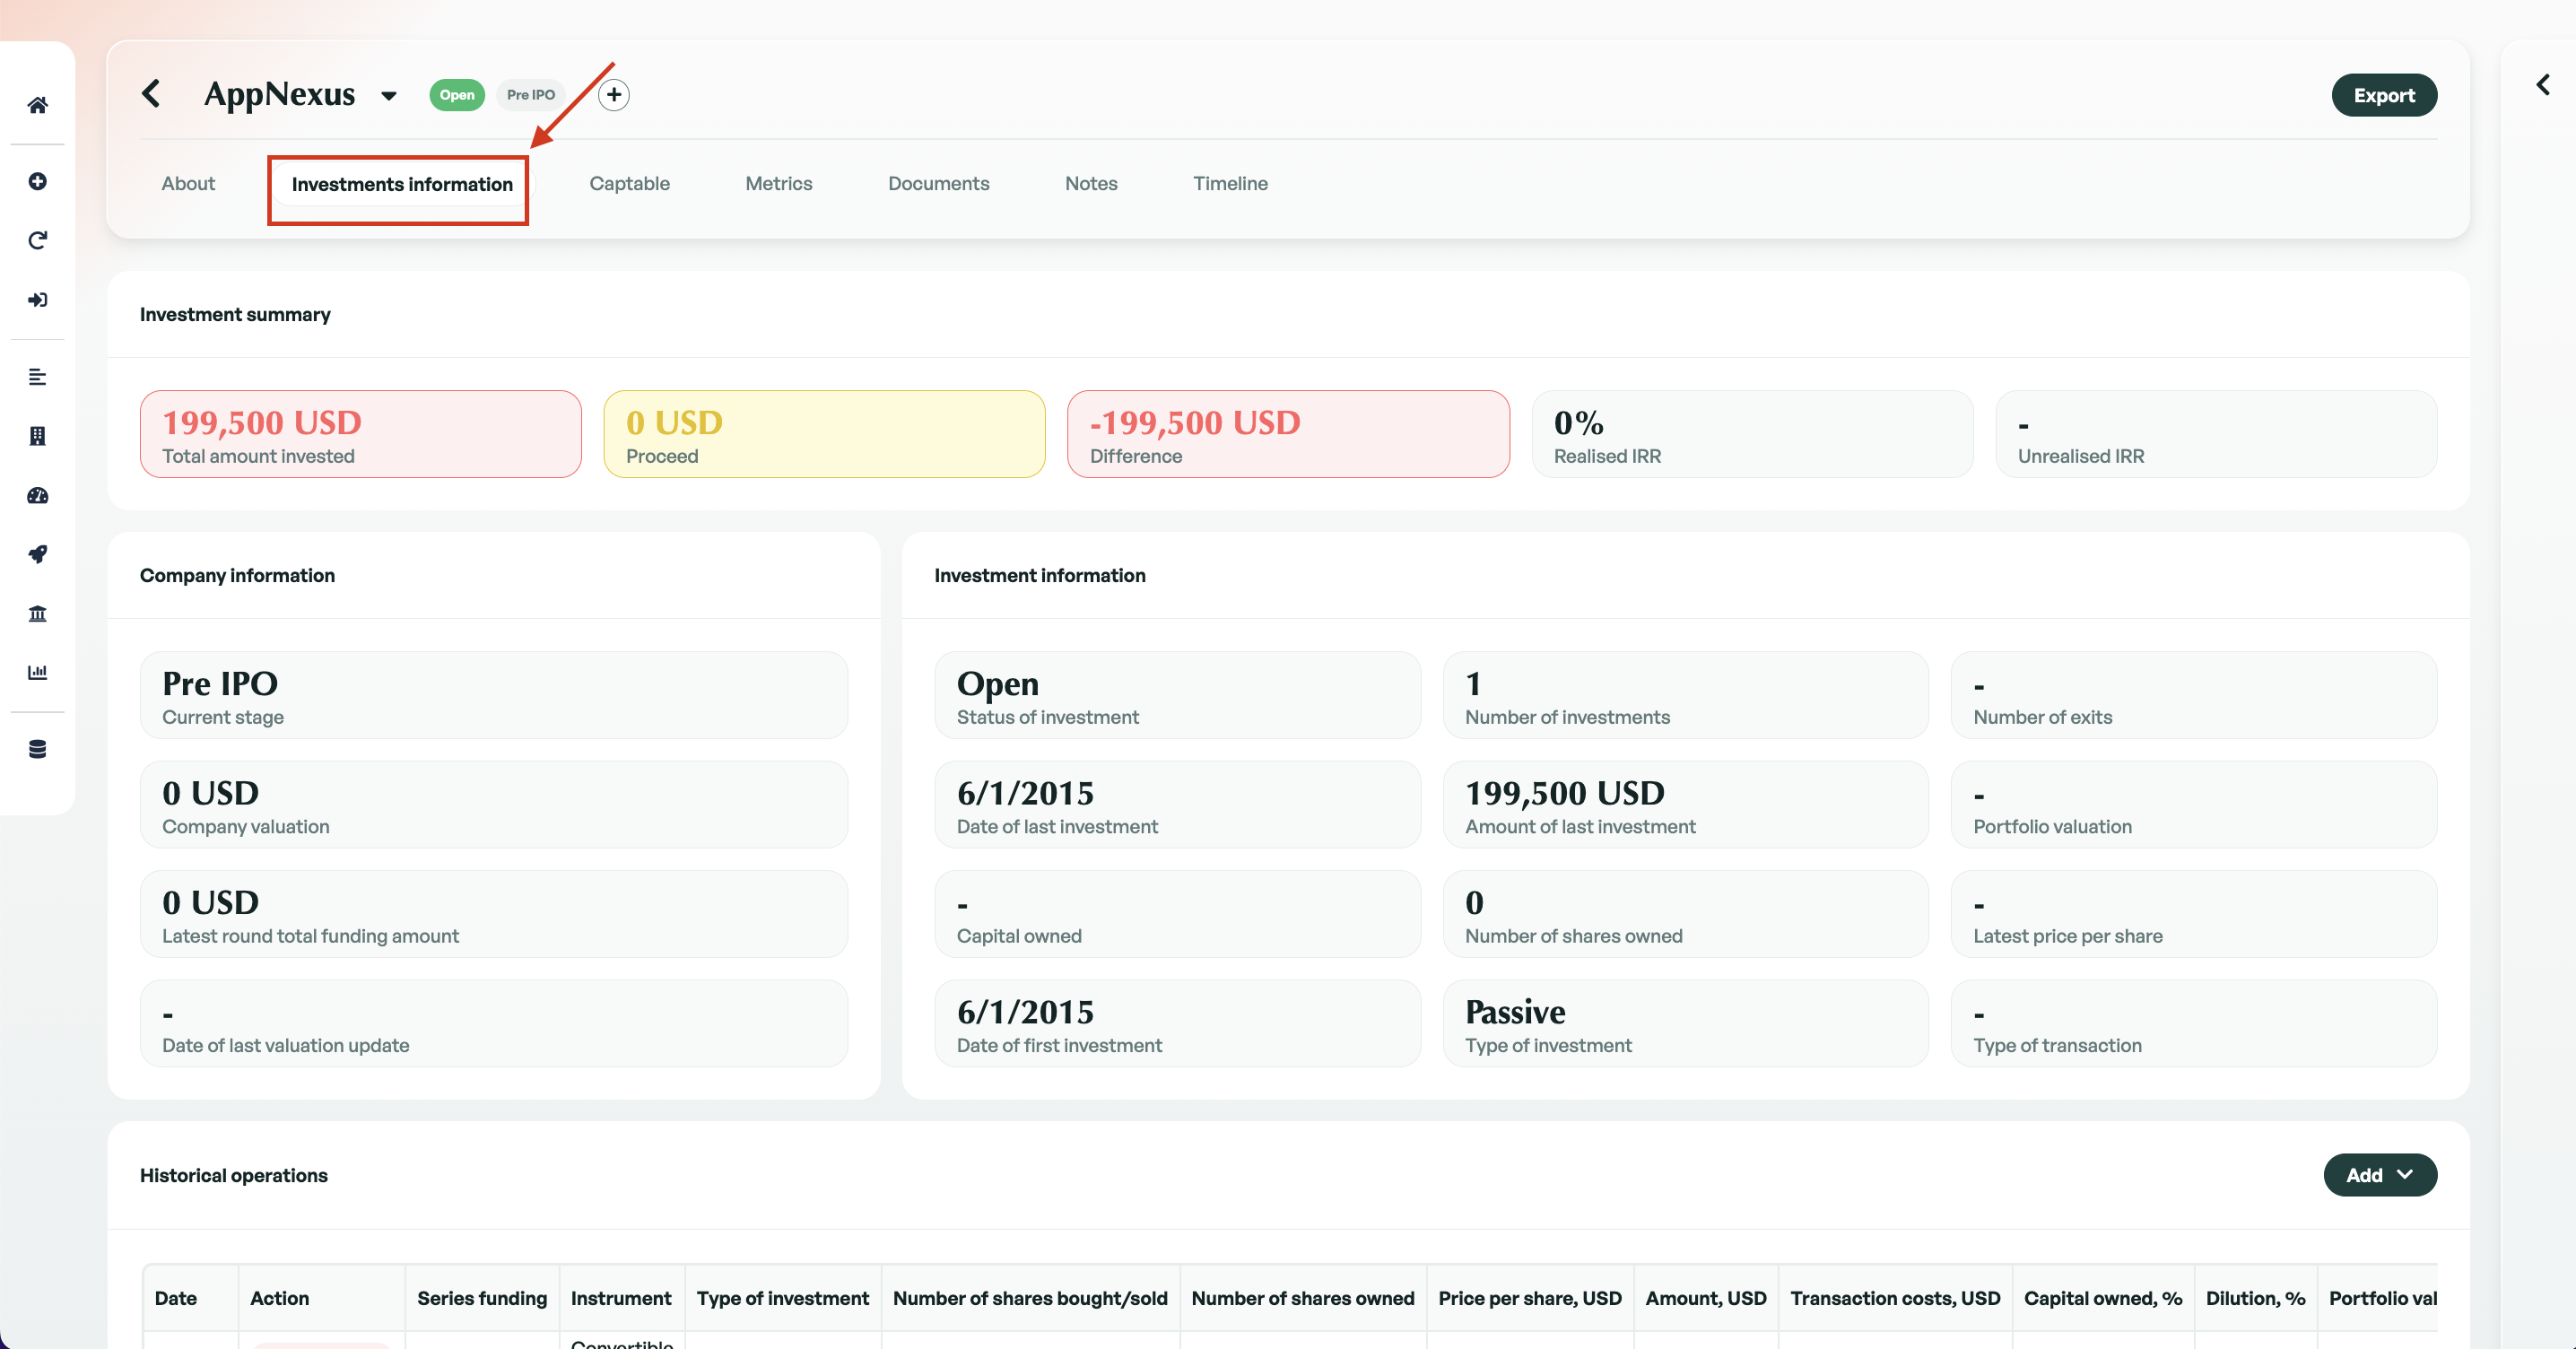Open the dashboard gauge sidebar icon
Image resolution: width=2576 pixels, height=1349 pixels.
pos(37,495)
